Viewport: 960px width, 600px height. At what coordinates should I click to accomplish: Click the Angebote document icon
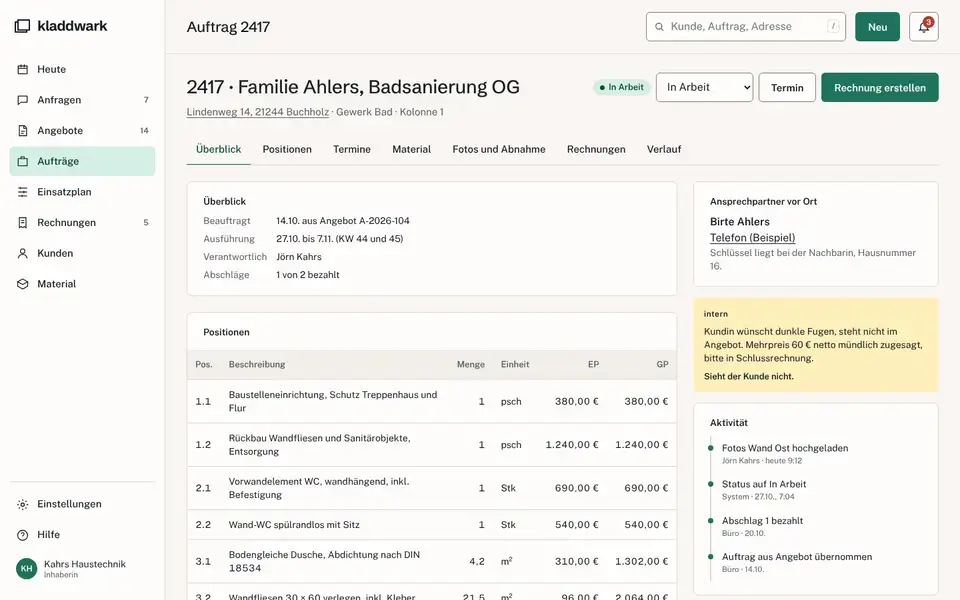[23, 130]
